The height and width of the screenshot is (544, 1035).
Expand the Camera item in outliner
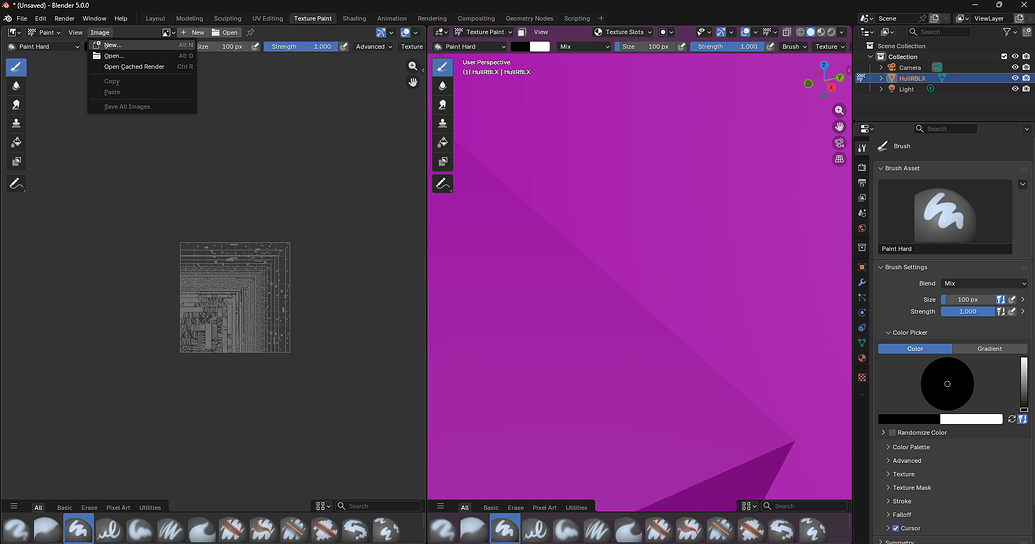click(881, 67)
